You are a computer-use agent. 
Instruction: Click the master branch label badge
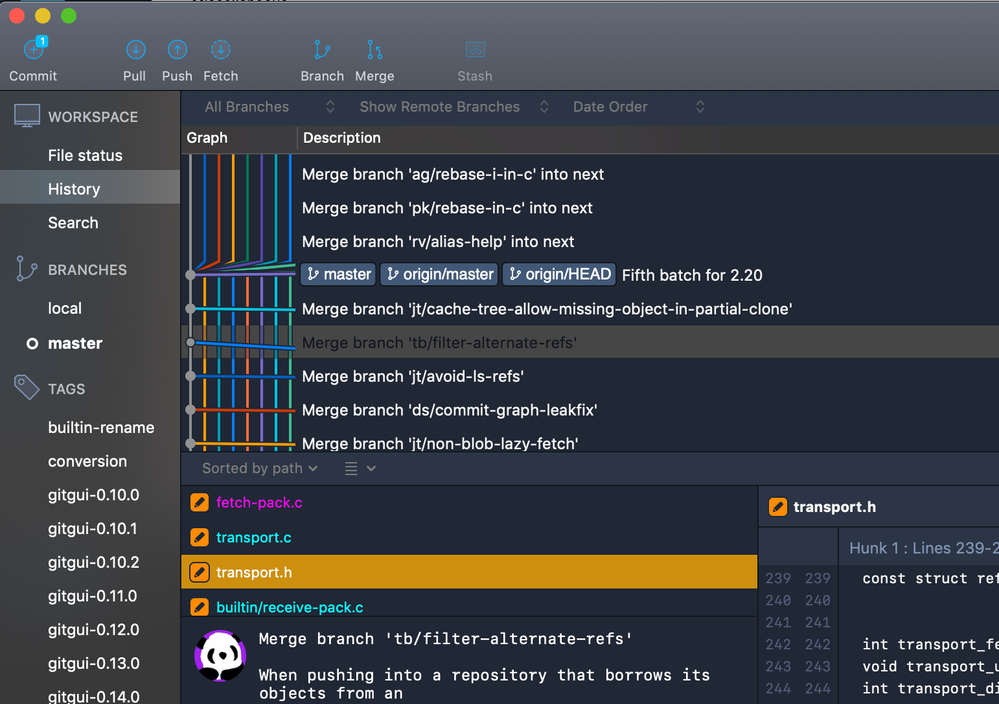click(338, 275)
